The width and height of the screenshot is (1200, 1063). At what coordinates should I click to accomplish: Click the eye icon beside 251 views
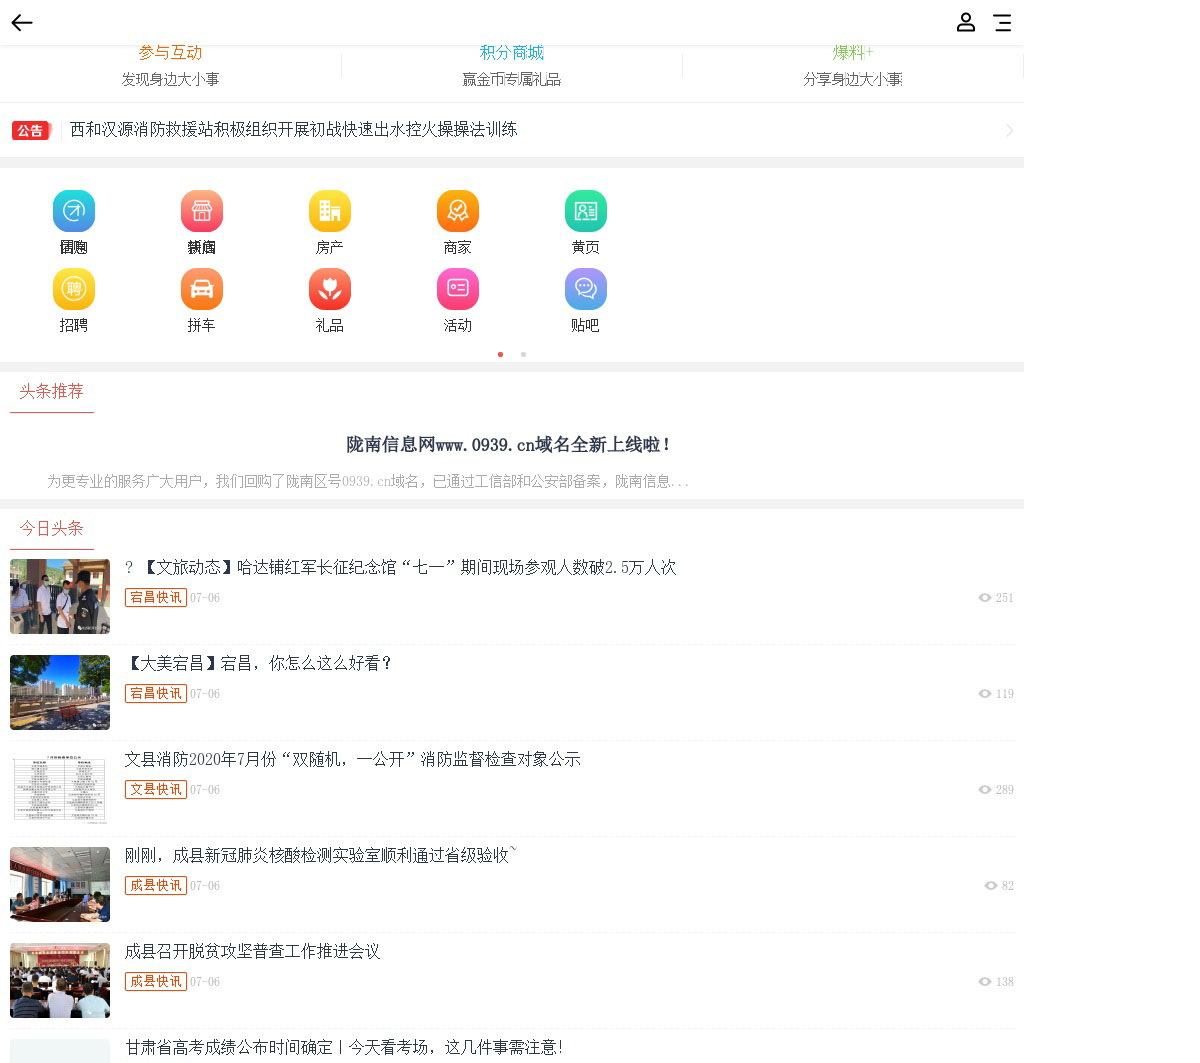[x=985, y=598]
